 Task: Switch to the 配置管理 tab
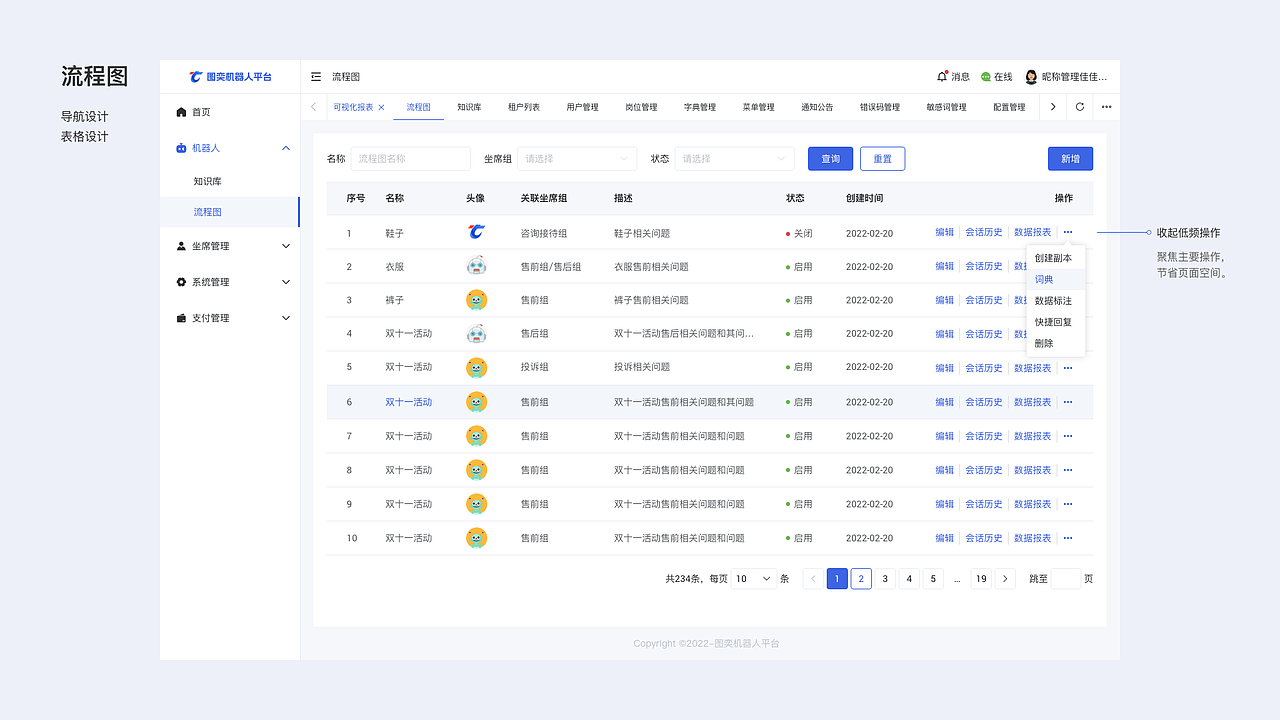1009,107
